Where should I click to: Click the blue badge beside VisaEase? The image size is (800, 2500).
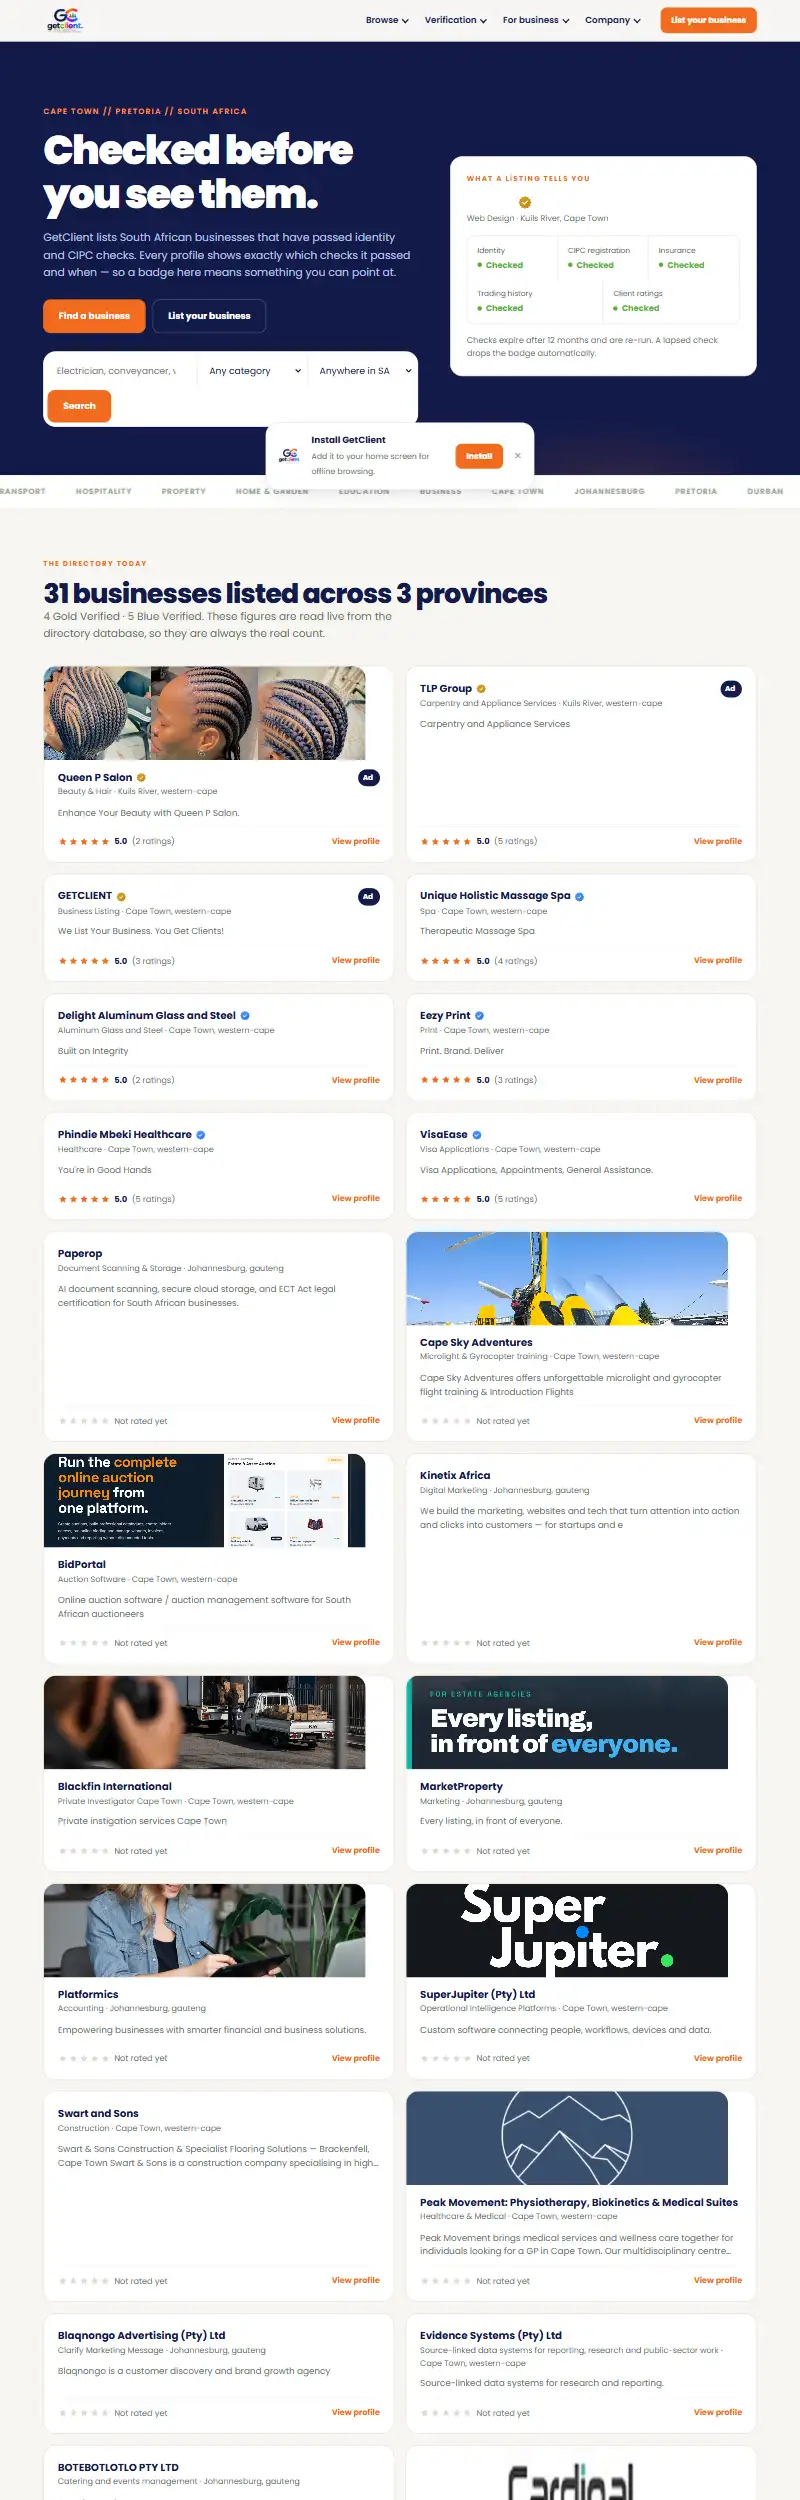point(477,1135)
